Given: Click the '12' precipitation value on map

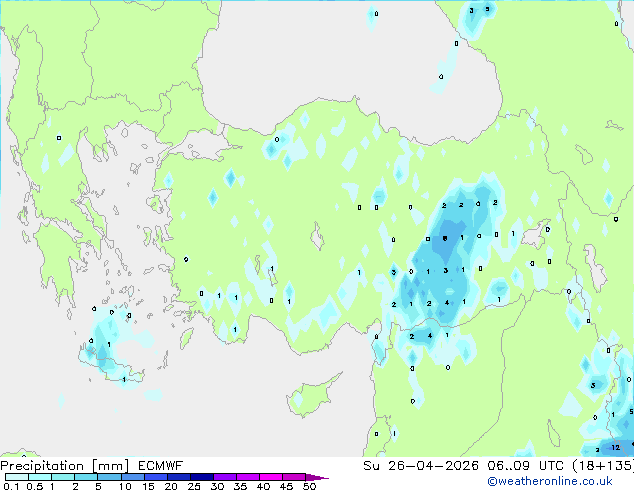Looking at the screenshot, I should click(x=615, y=447).
